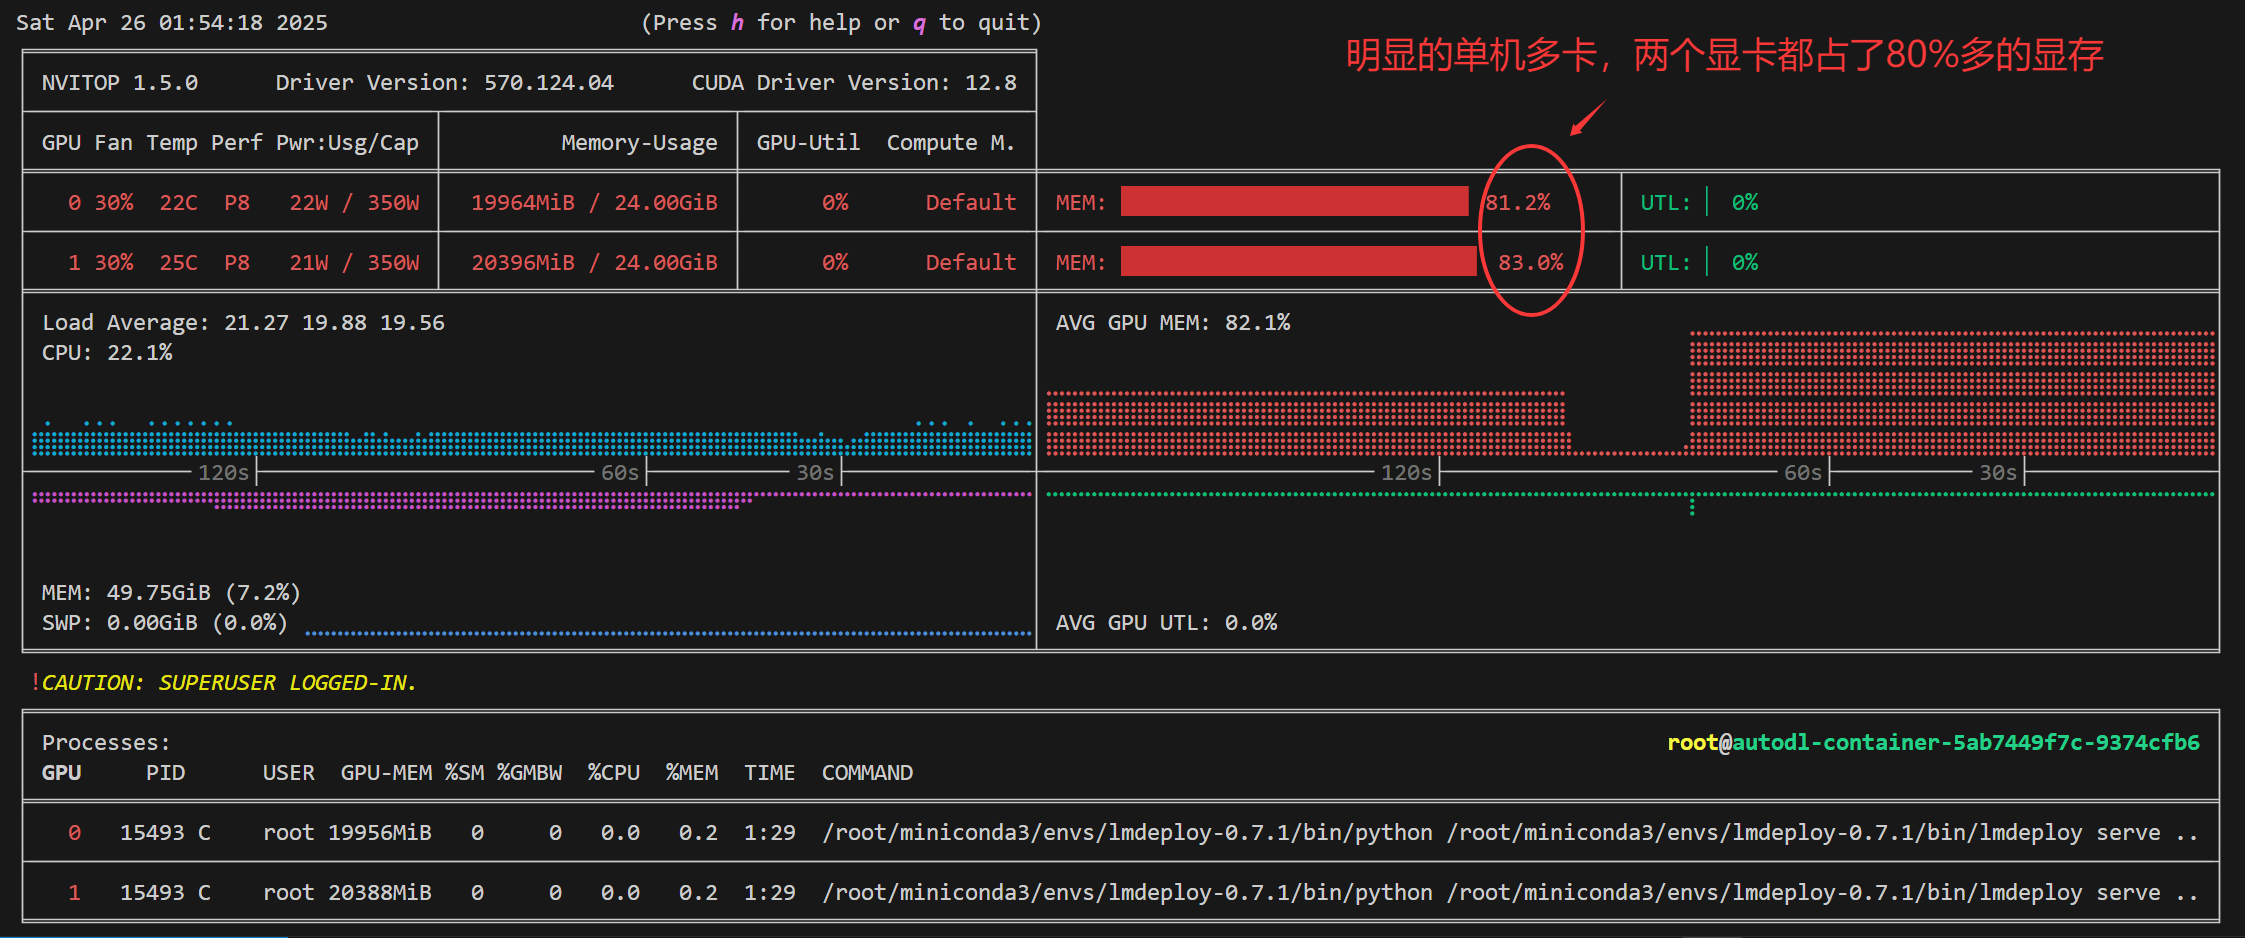2245x938 pixels.
Task: Click GPU 0 UTL: 0% indicator
Action: click(x=1699, y=202)
